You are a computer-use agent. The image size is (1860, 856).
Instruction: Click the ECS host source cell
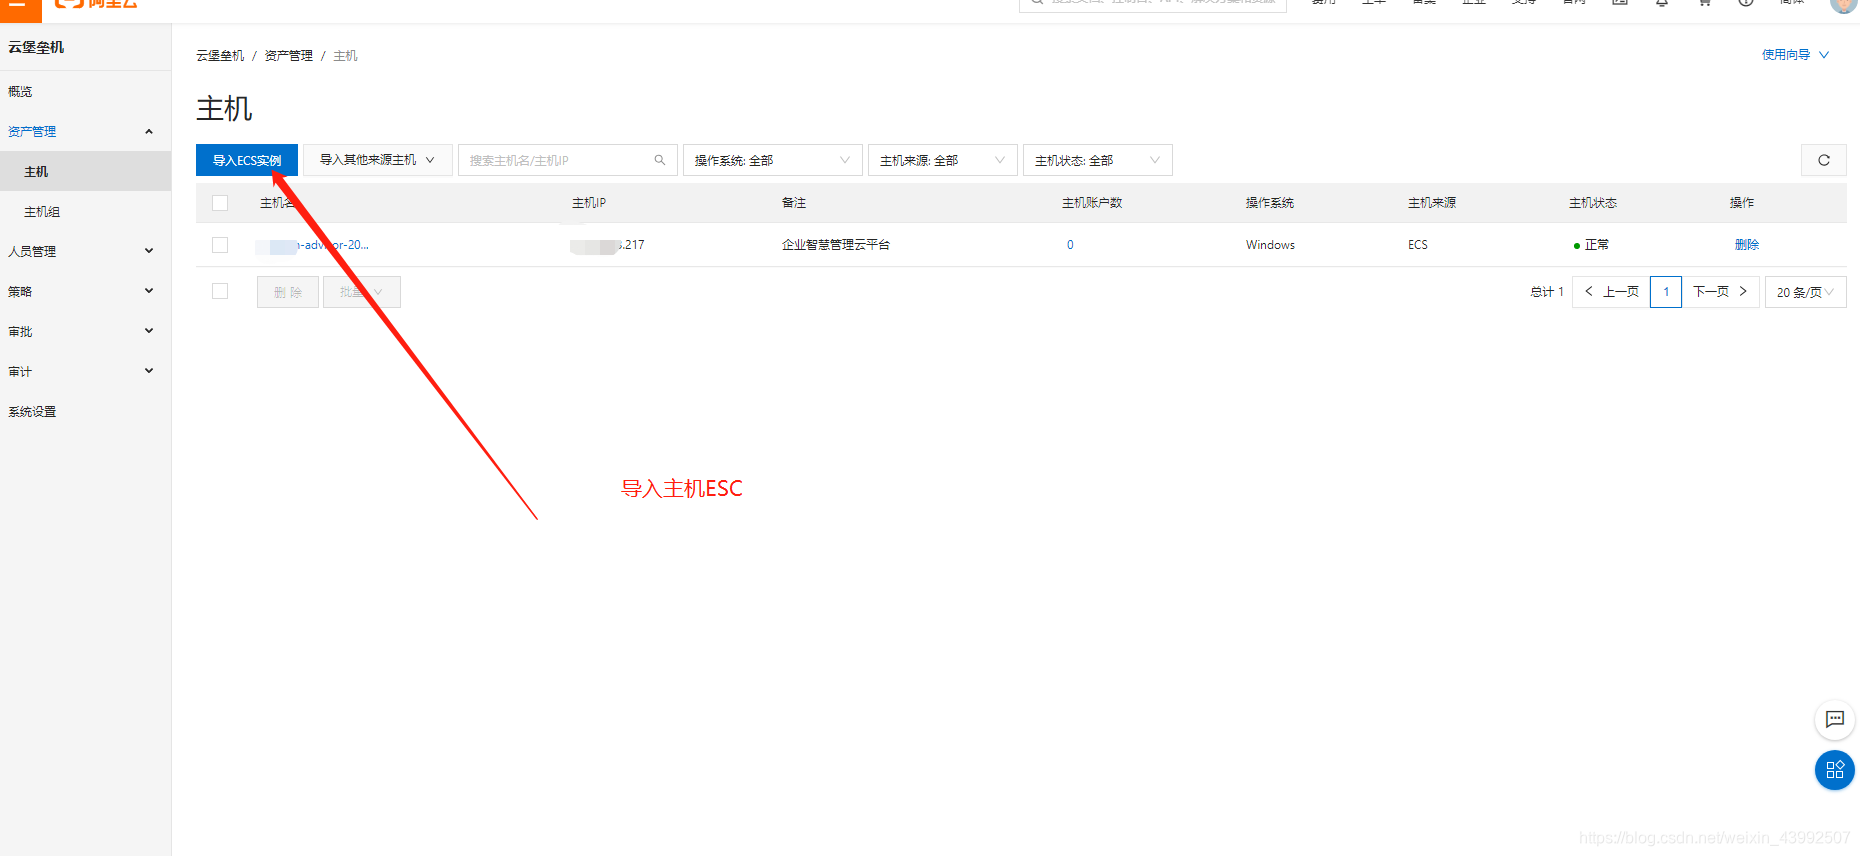click(x=1418, y=245)
